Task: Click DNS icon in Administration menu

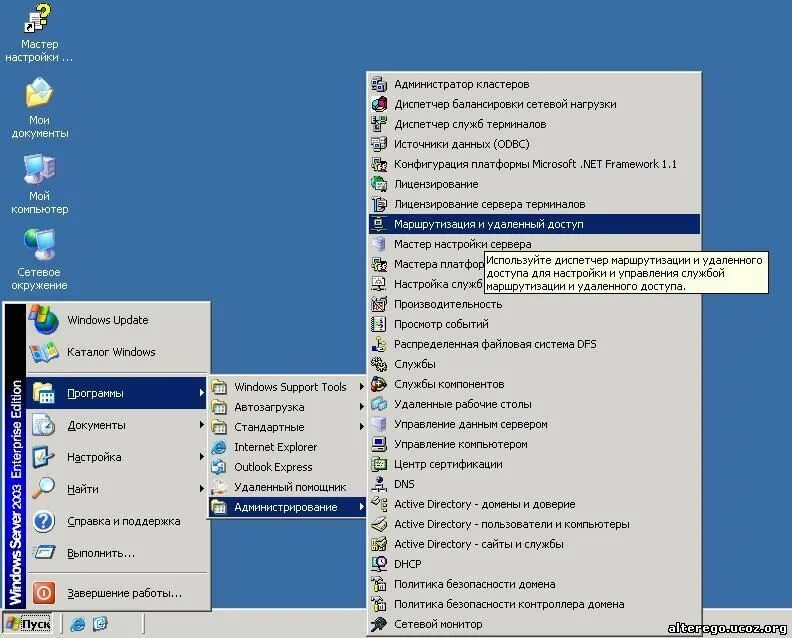Action: pos(379,484)
